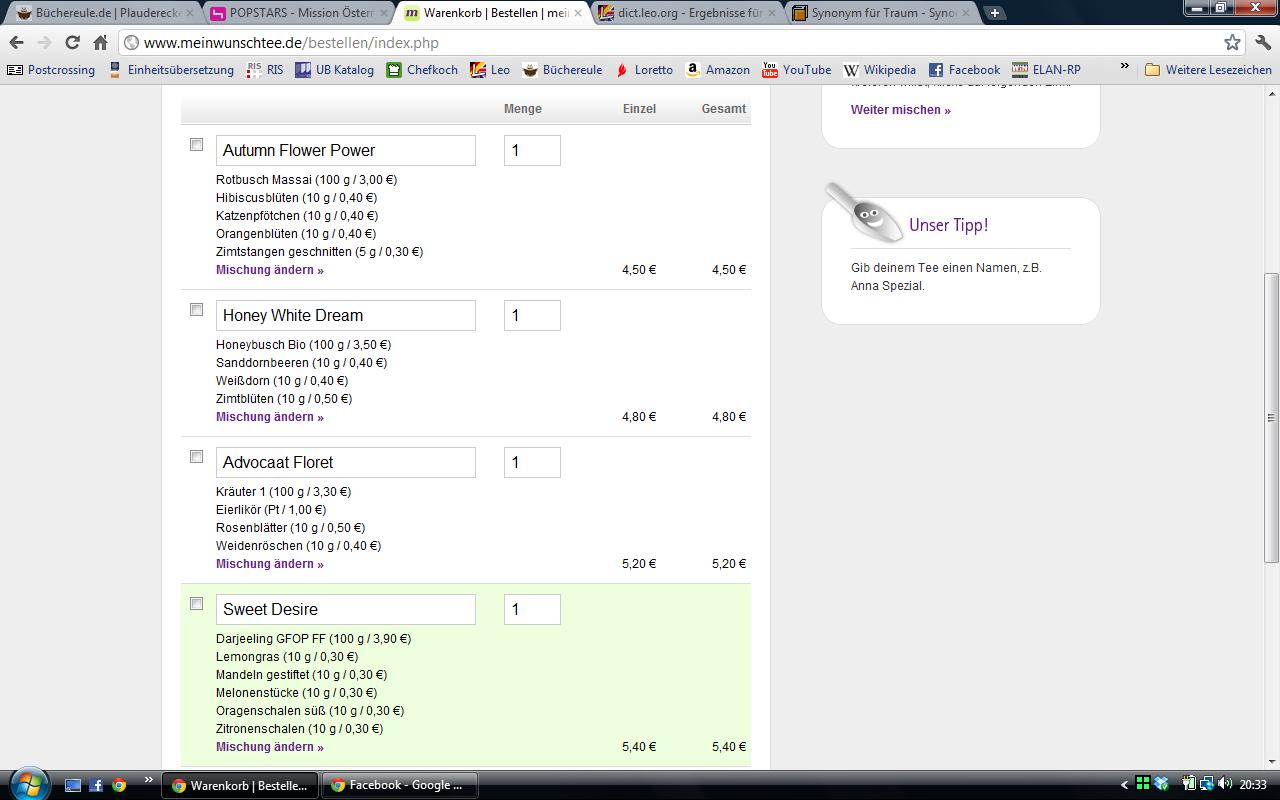This screenshot has height=800, width=1280.
Task: Open the Amazon bookmark
Action: [717, 70]
